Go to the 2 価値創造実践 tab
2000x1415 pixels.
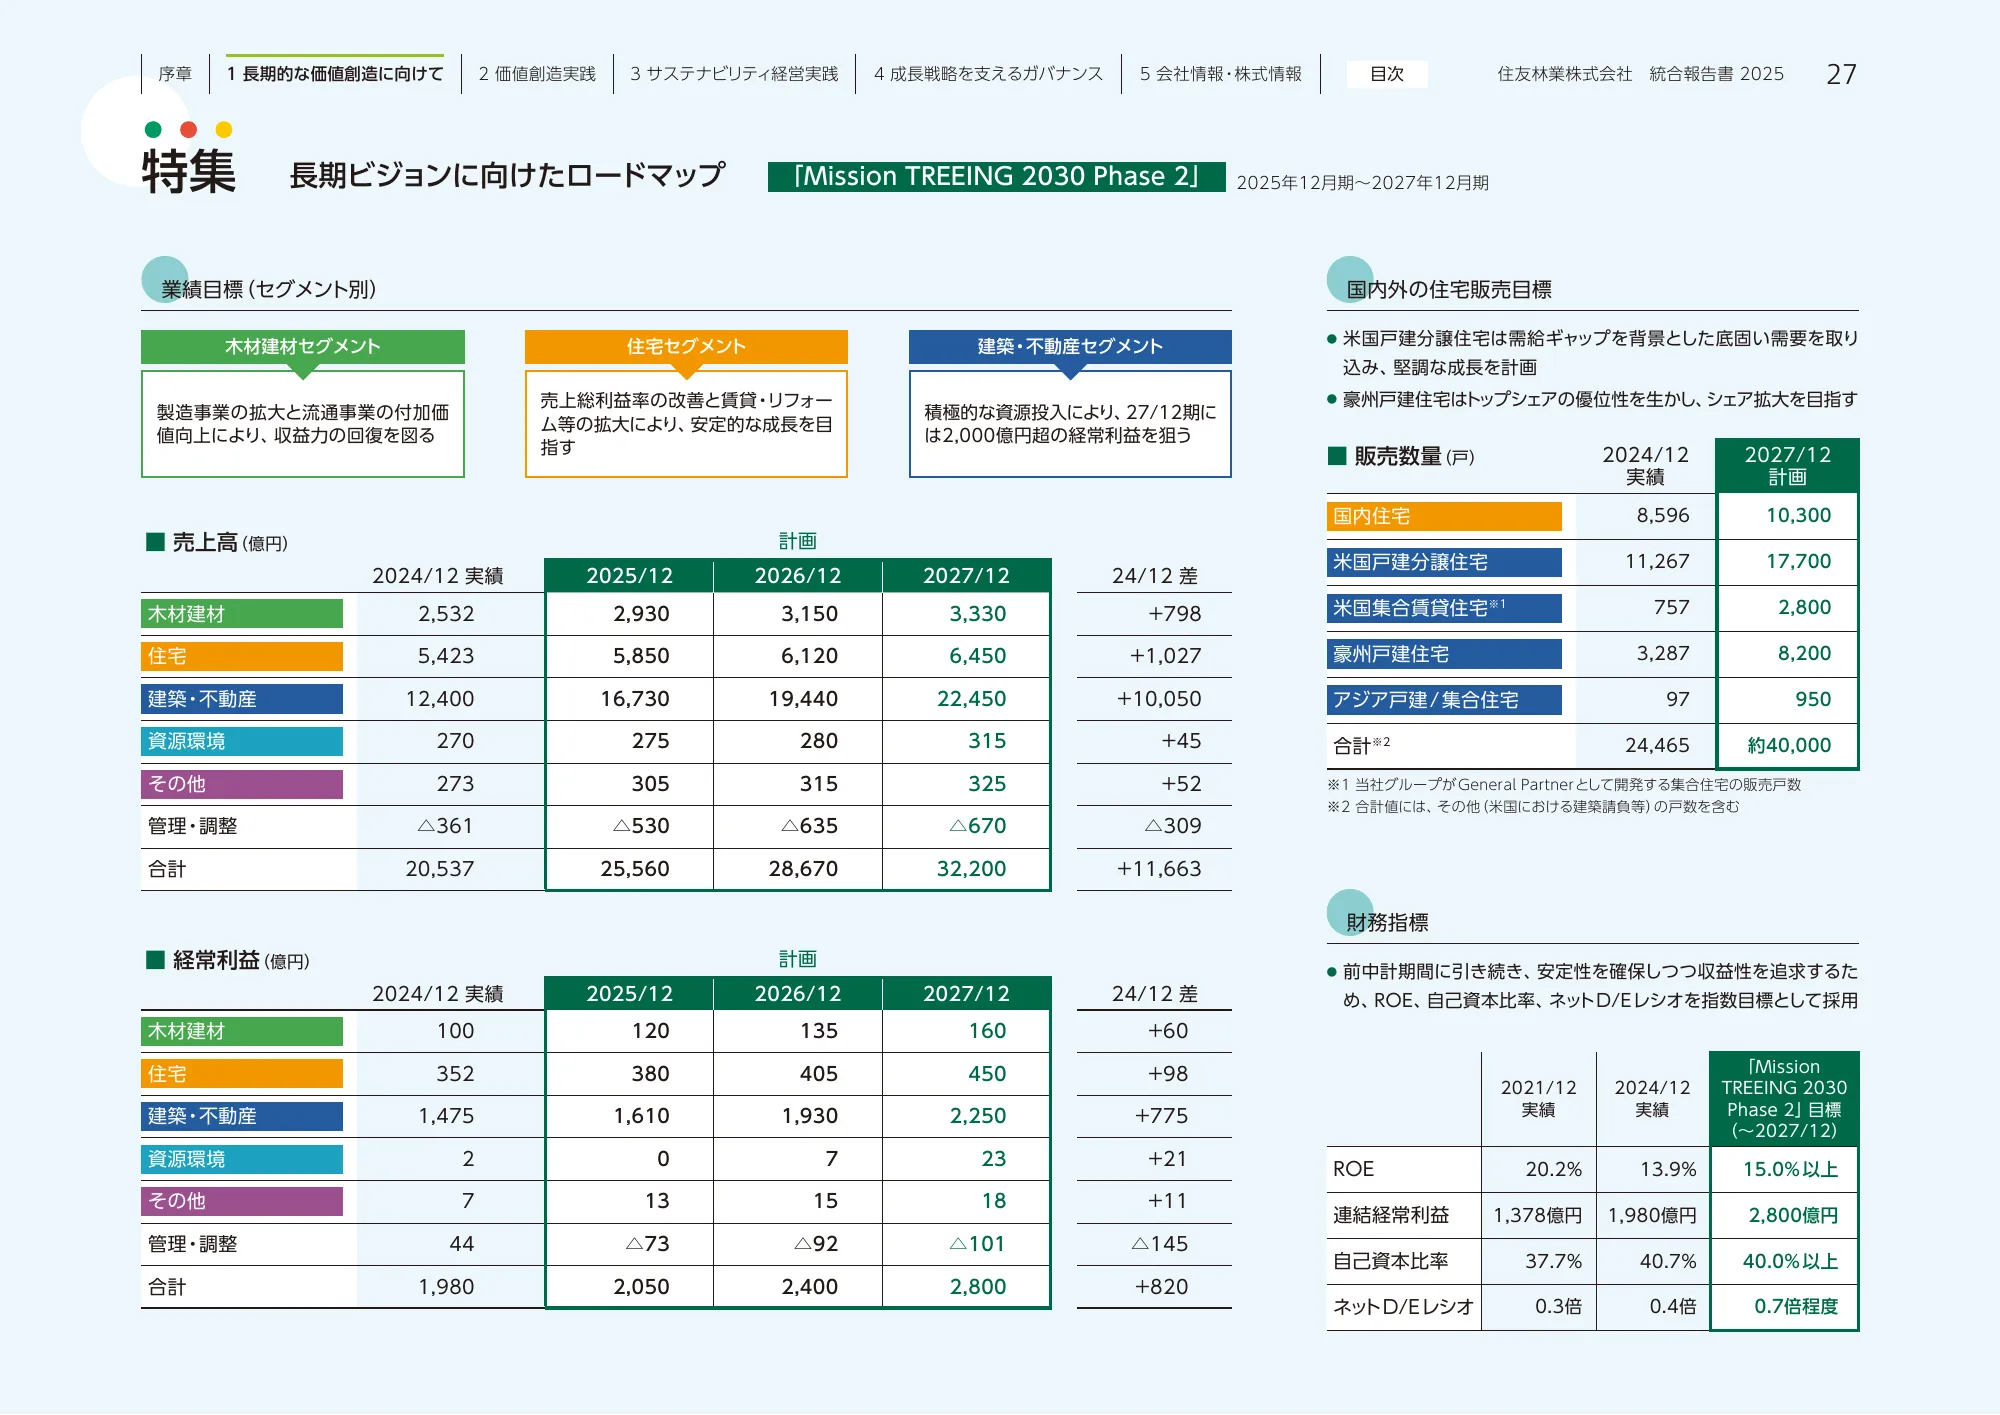pos(537,74)
